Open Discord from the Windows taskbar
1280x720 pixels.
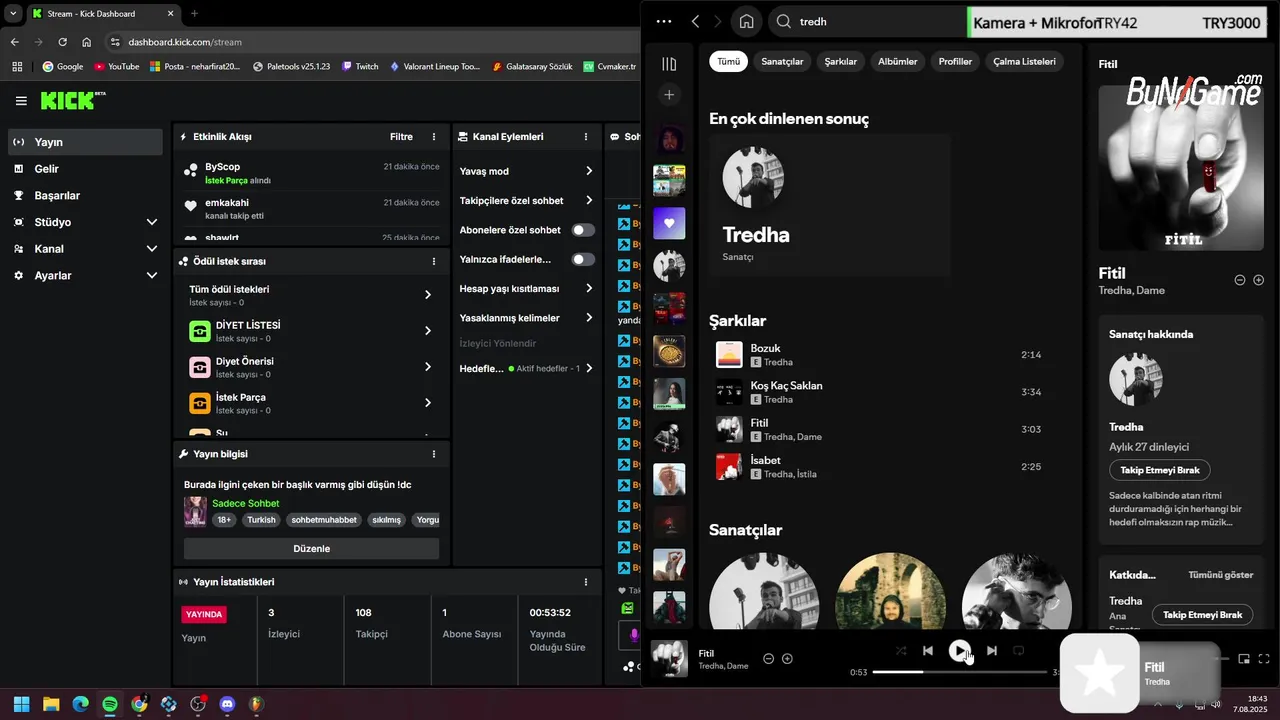point(227,704)
